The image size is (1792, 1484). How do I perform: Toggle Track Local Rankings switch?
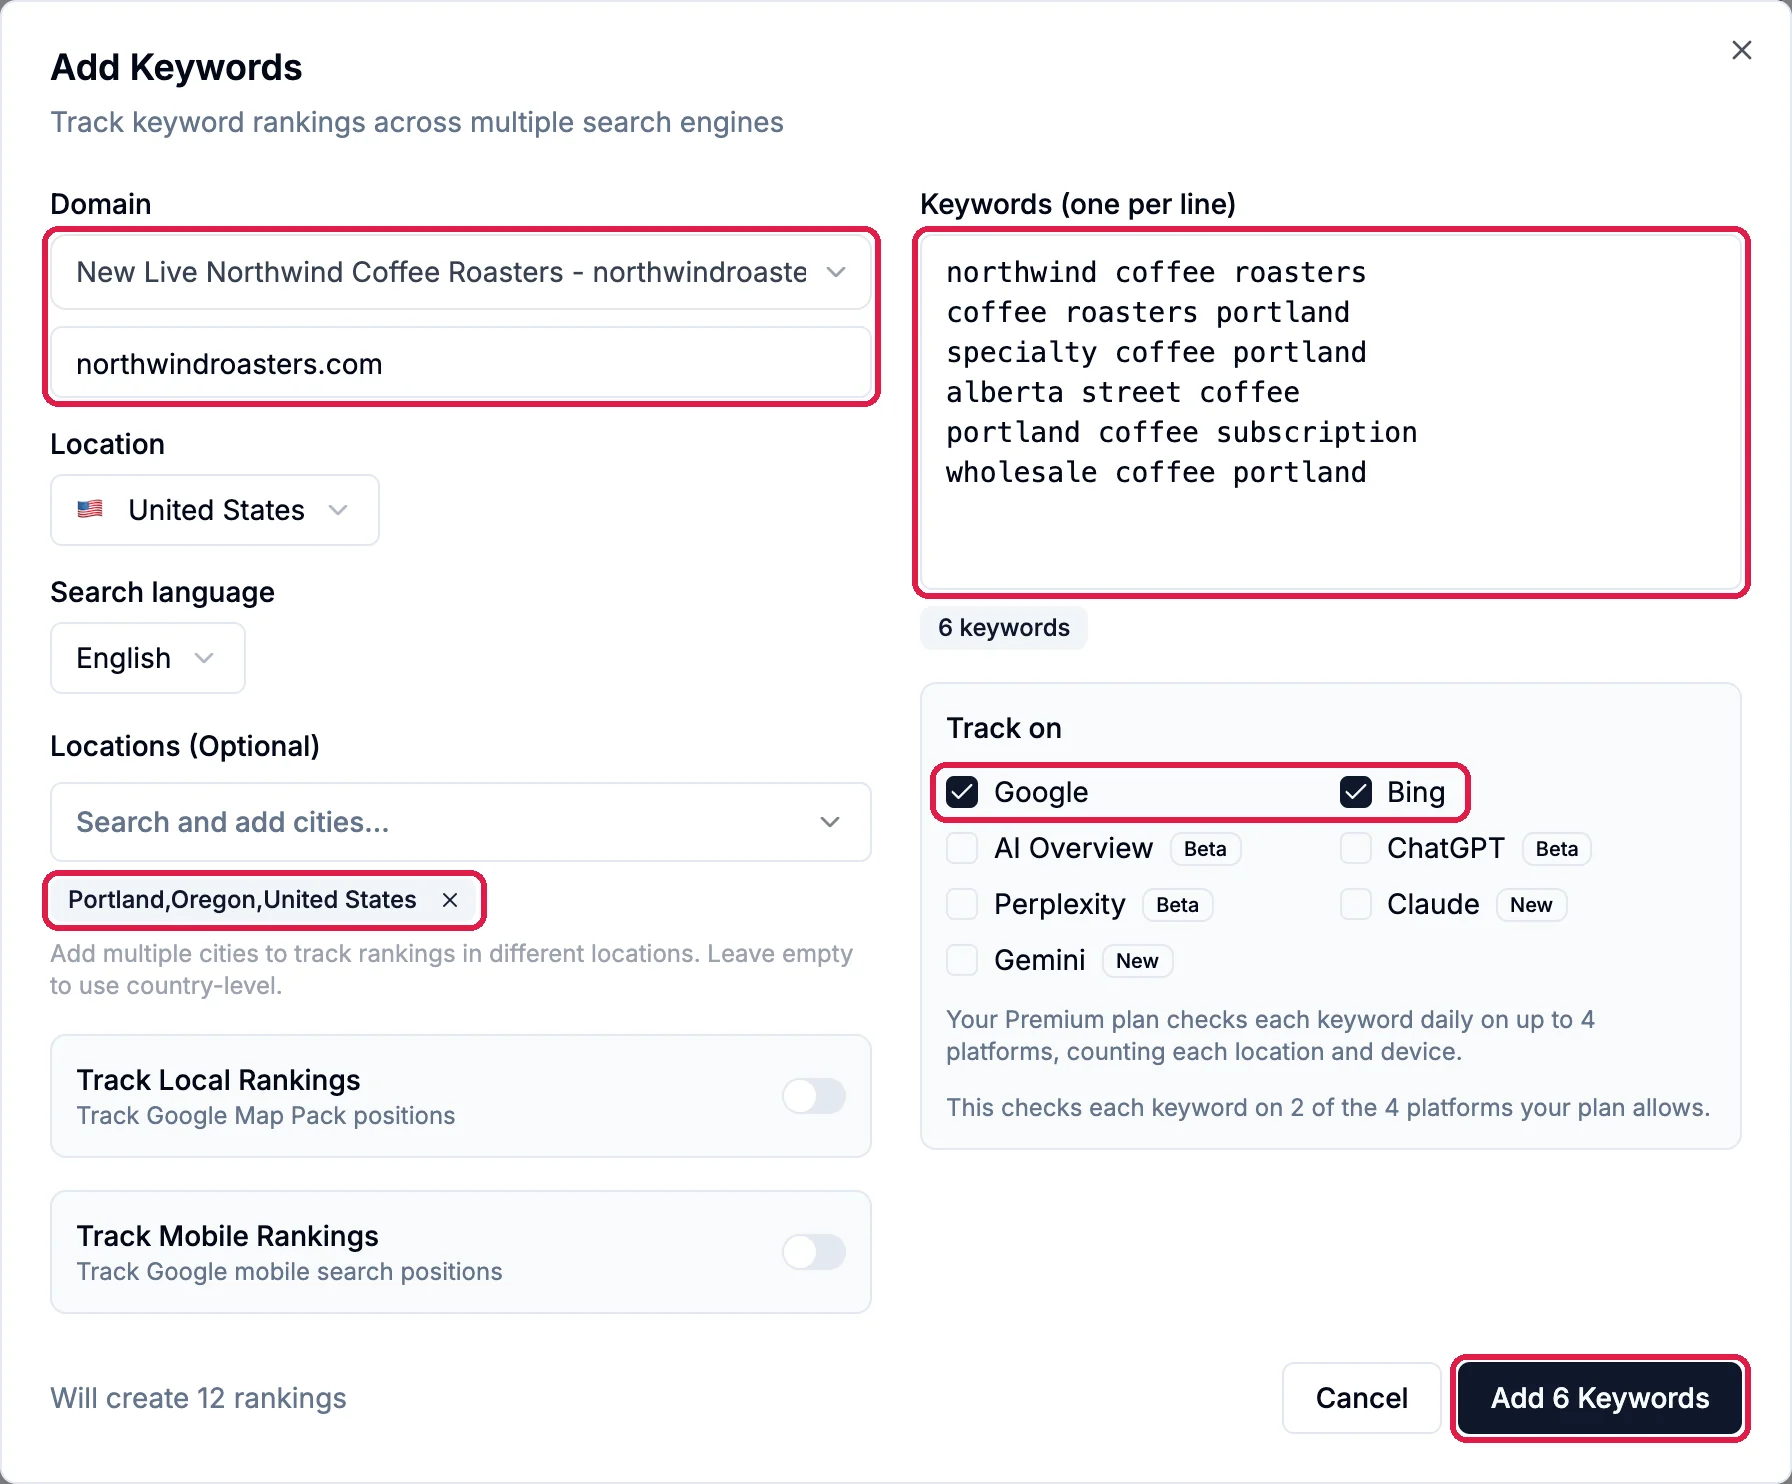tap(814, 1096)
